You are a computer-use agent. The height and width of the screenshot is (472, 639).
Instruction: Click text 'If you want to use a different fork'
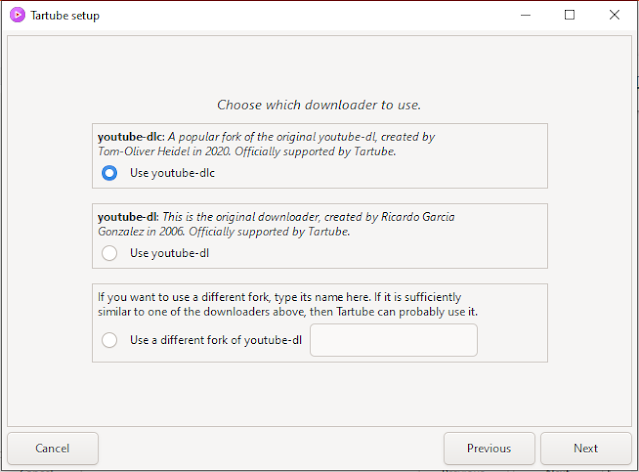[183, 297]
